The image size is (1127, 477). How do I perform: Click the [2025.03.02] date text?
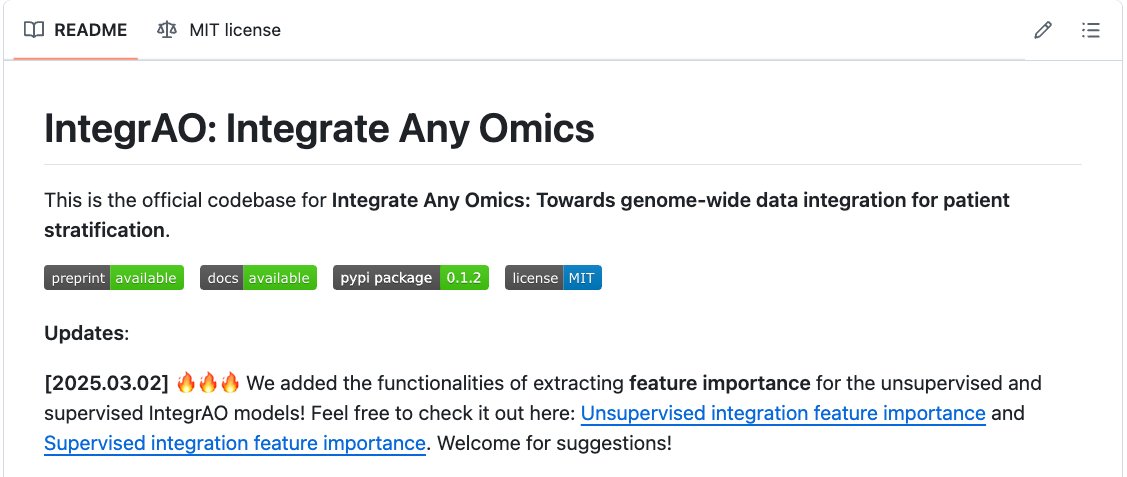click(x=106, y=383)
